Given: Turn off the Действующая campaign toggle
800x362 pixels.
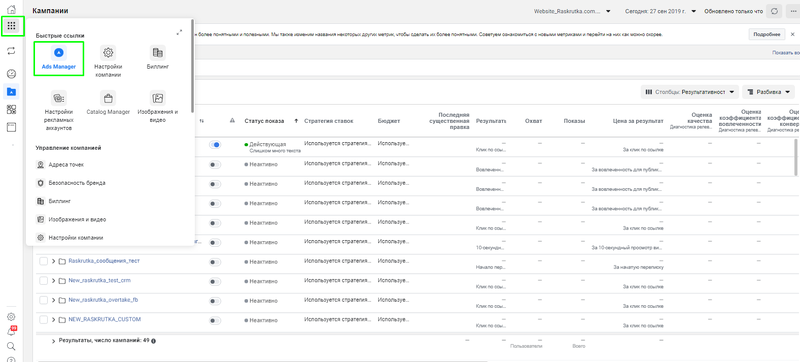Looking at the screenshot, I should pos(215,145).
